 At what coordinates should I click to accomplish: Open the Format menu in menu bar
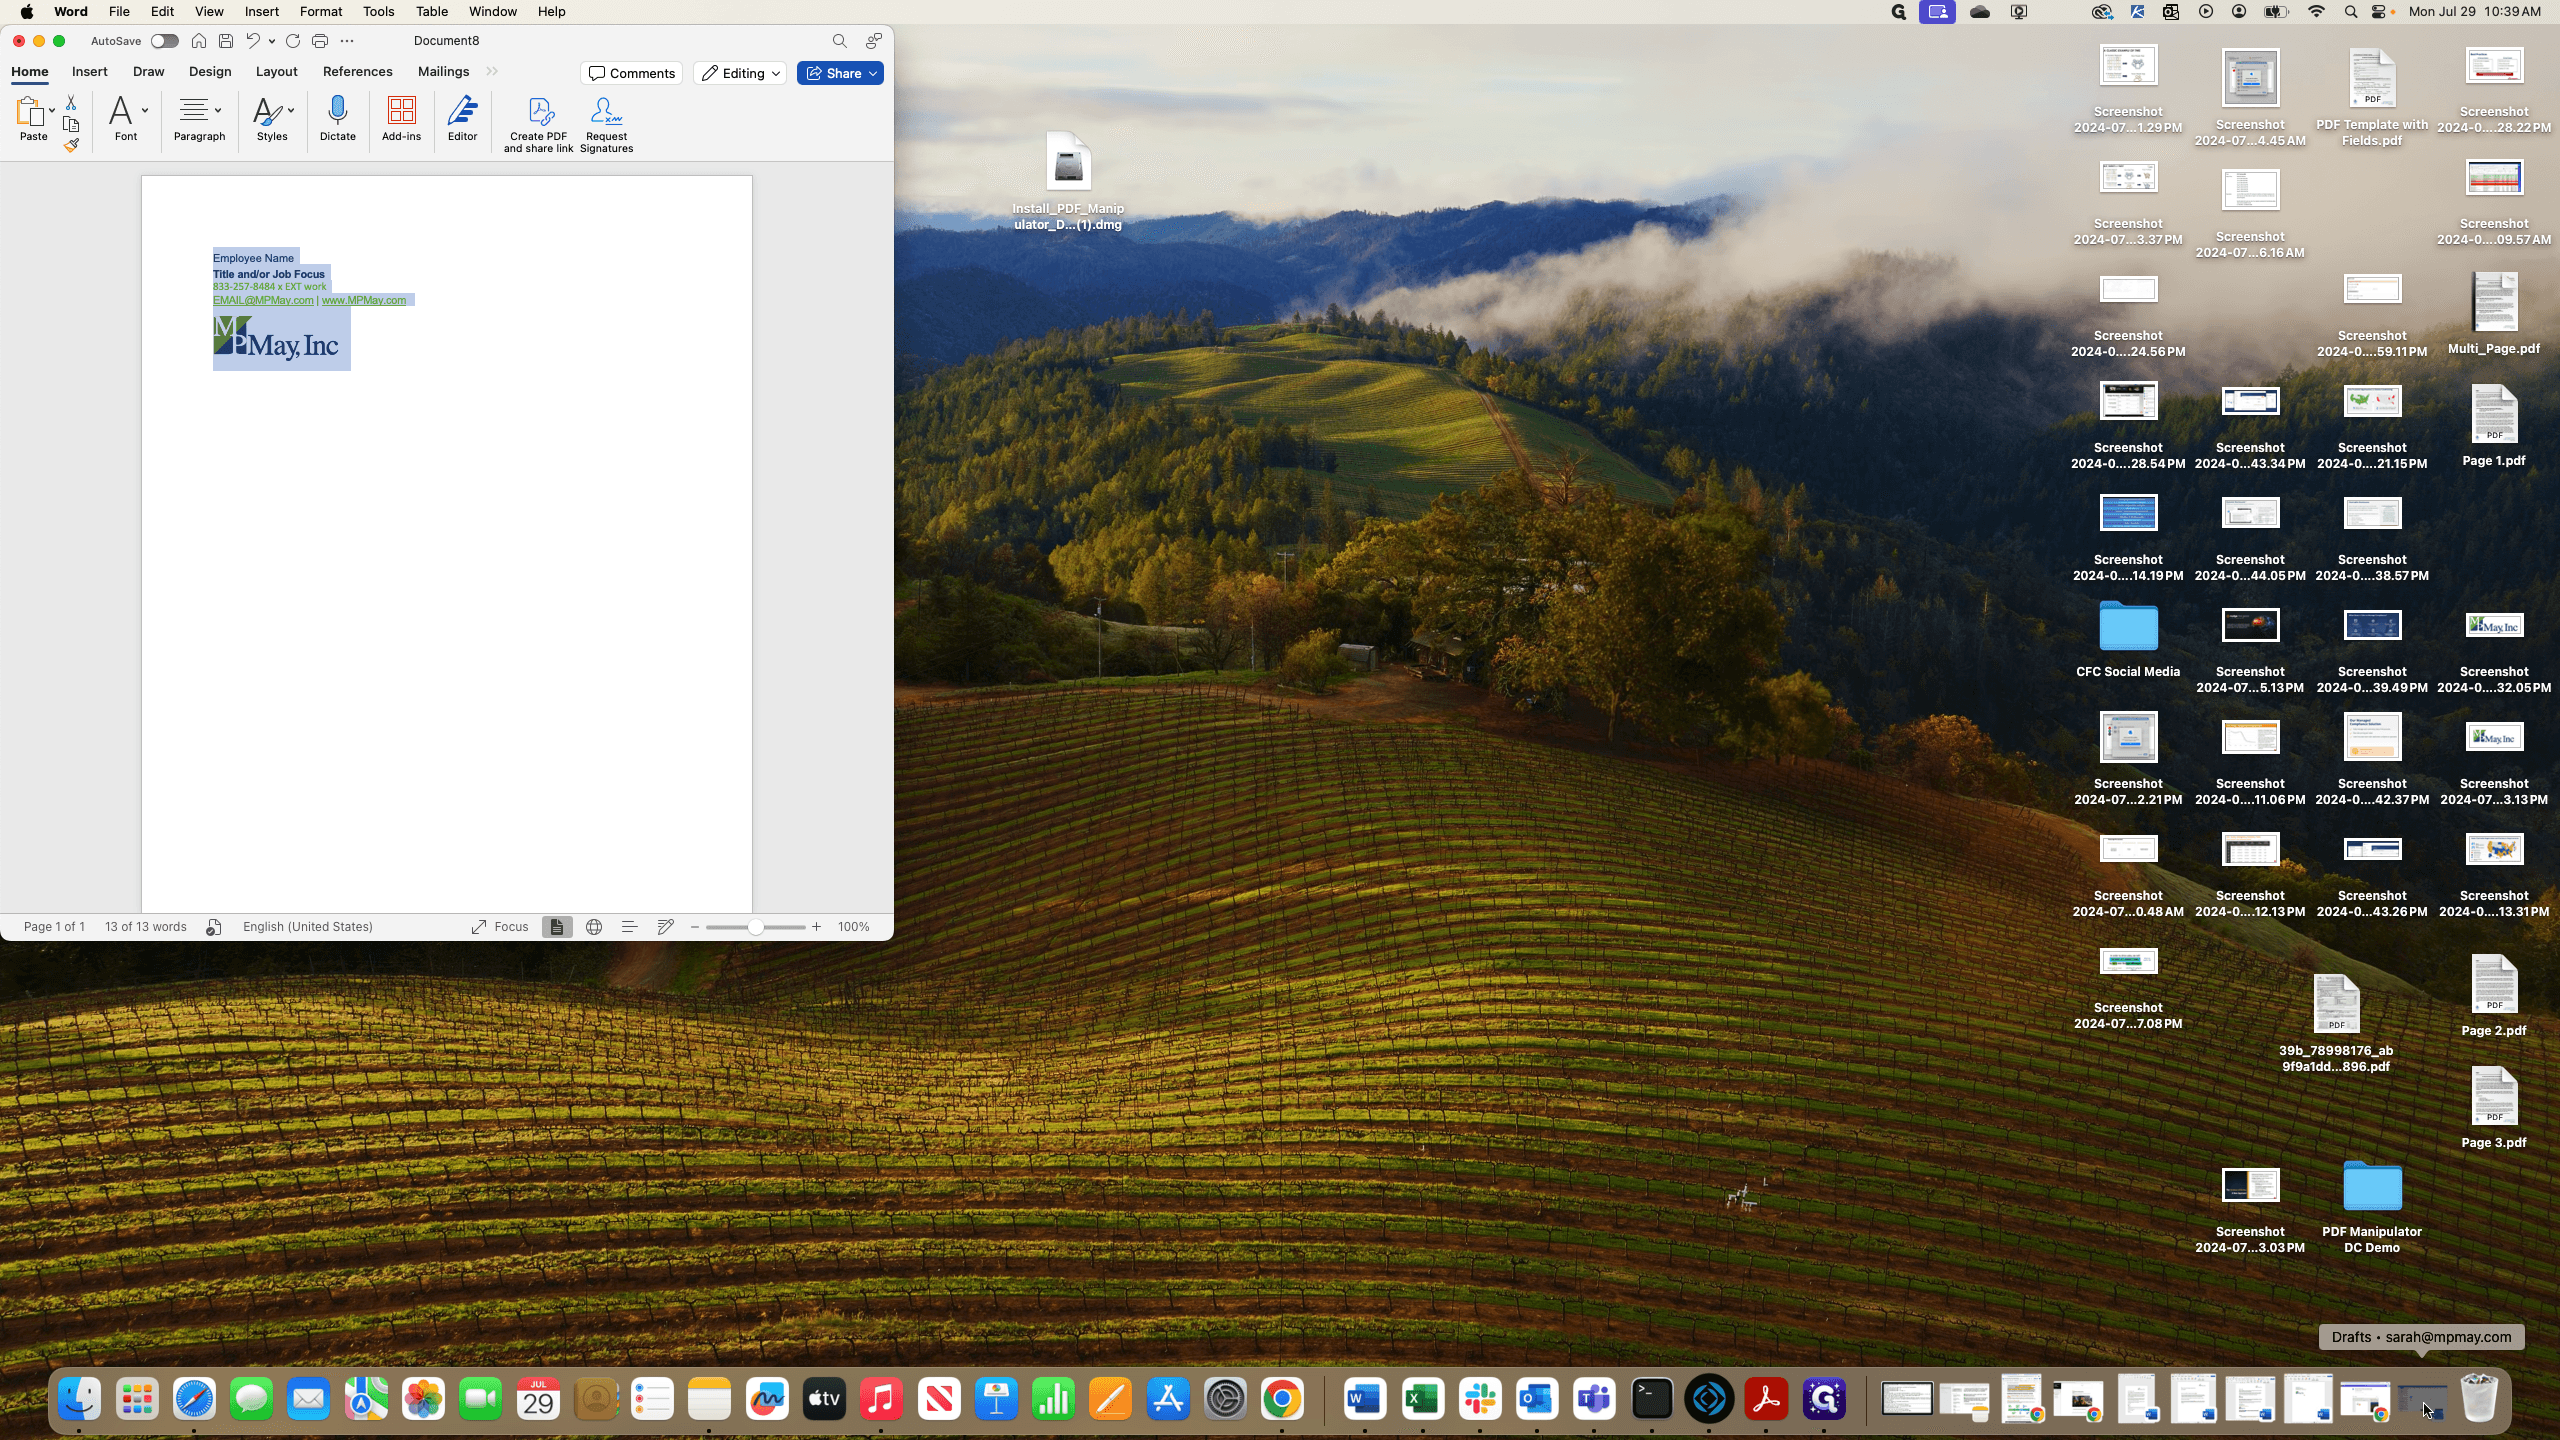coord(321,12)
